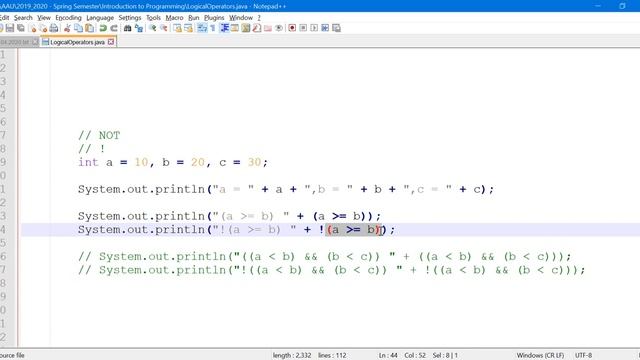Image resolution: width=640 pixels, height=360 pixels.
Task: Click the Close document toolbar icon
Action: click(x=33, y=28)
